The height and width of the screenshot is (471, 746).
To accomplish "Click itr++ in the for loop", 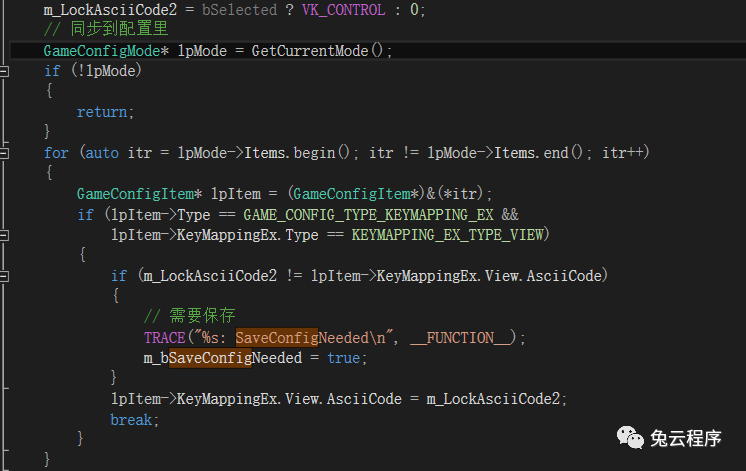I will [x=623, y=153].
